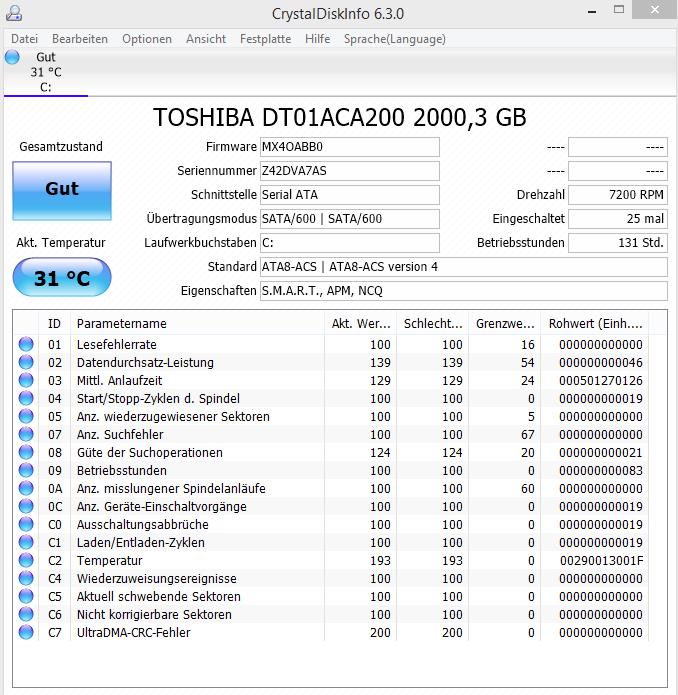Click the CrystalDiskInfo app icon in title bar
678x695 pixels.
pyautogui.click(x=14, y=13)
